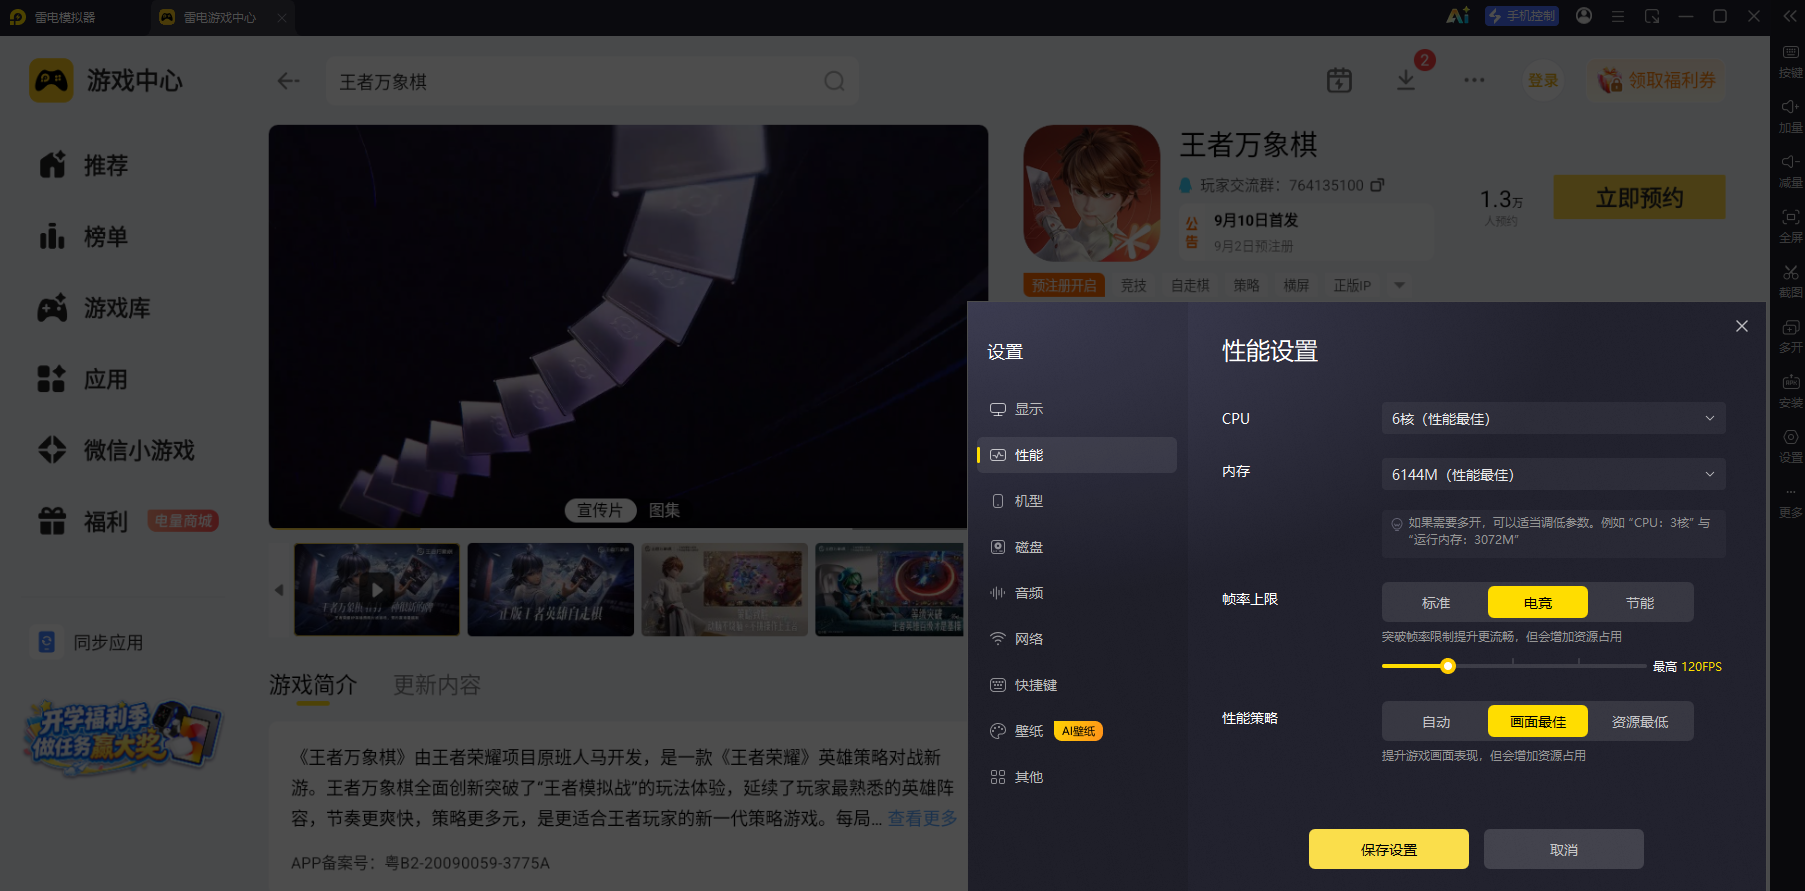Select the 性能 settings section
1805x891 pixels.
coord(1077,455)
